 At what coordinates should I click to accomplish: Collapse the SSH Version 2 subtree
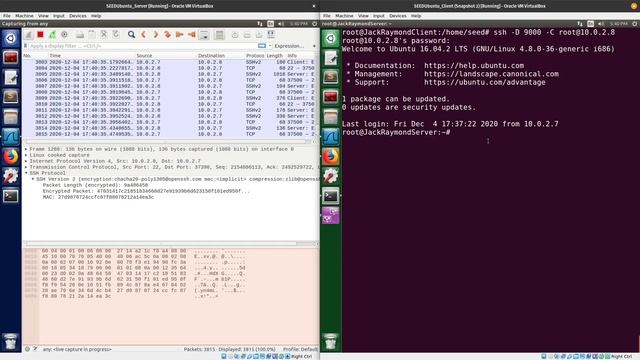(33, 179)
